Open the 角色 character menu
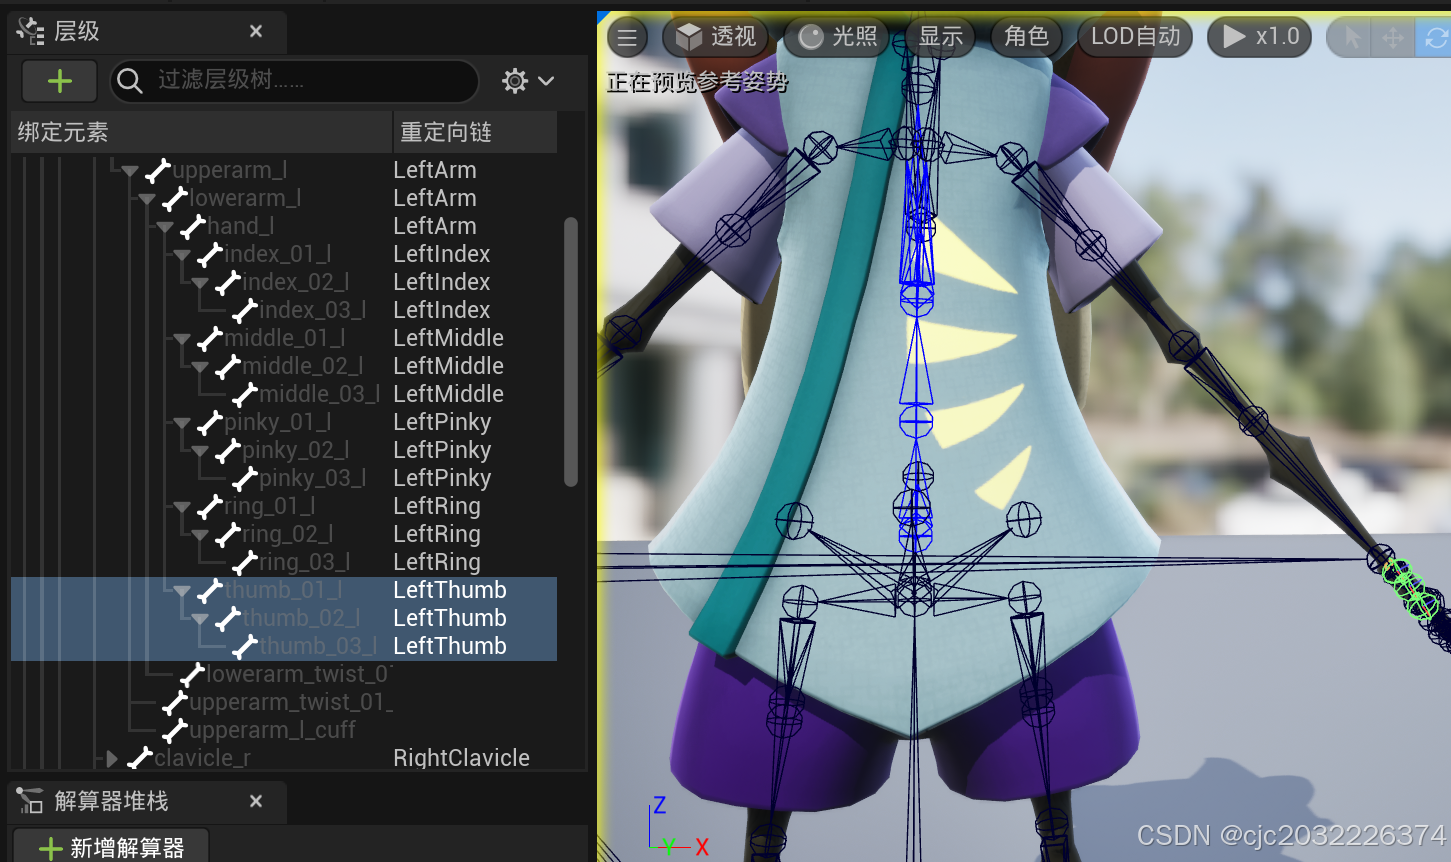This screenshot has height=862, width=1451. (1026, 37)
